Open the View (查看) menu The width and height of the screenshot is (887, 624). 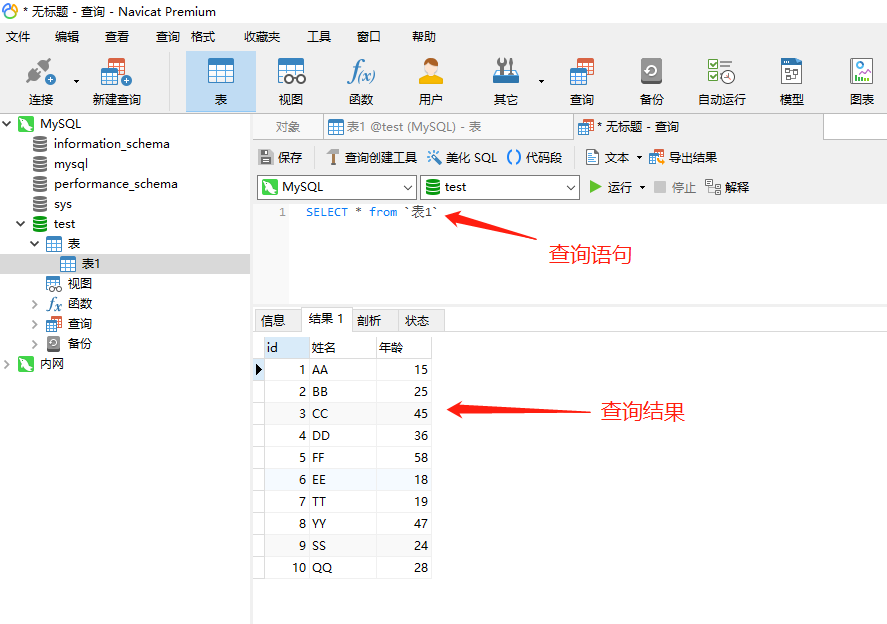pyautogui.click(x=117, y=37)
